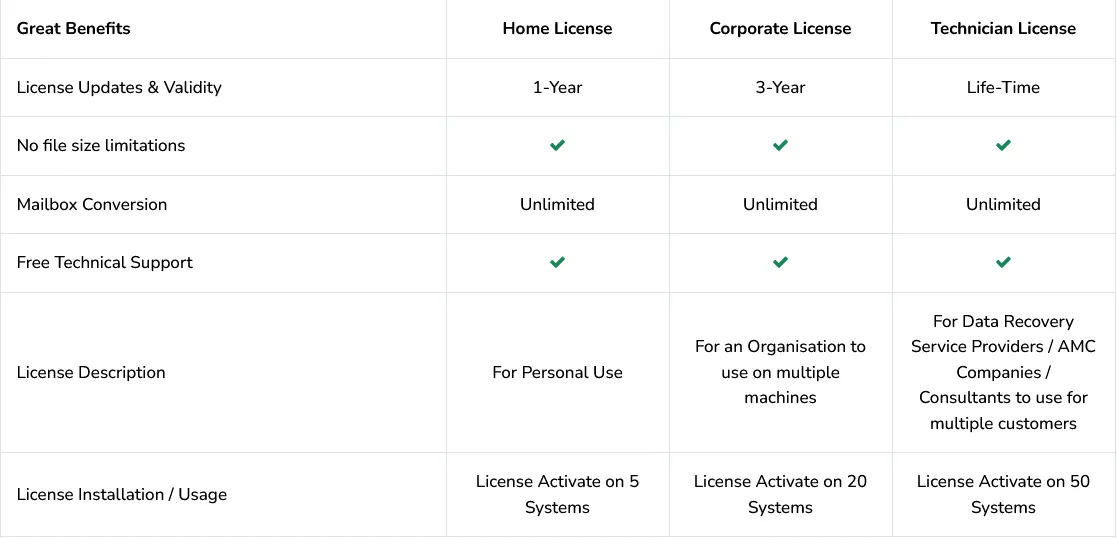1117x538 pixels.
Task: Click the Life-Time validity cell
Action: pos(1003,87)
